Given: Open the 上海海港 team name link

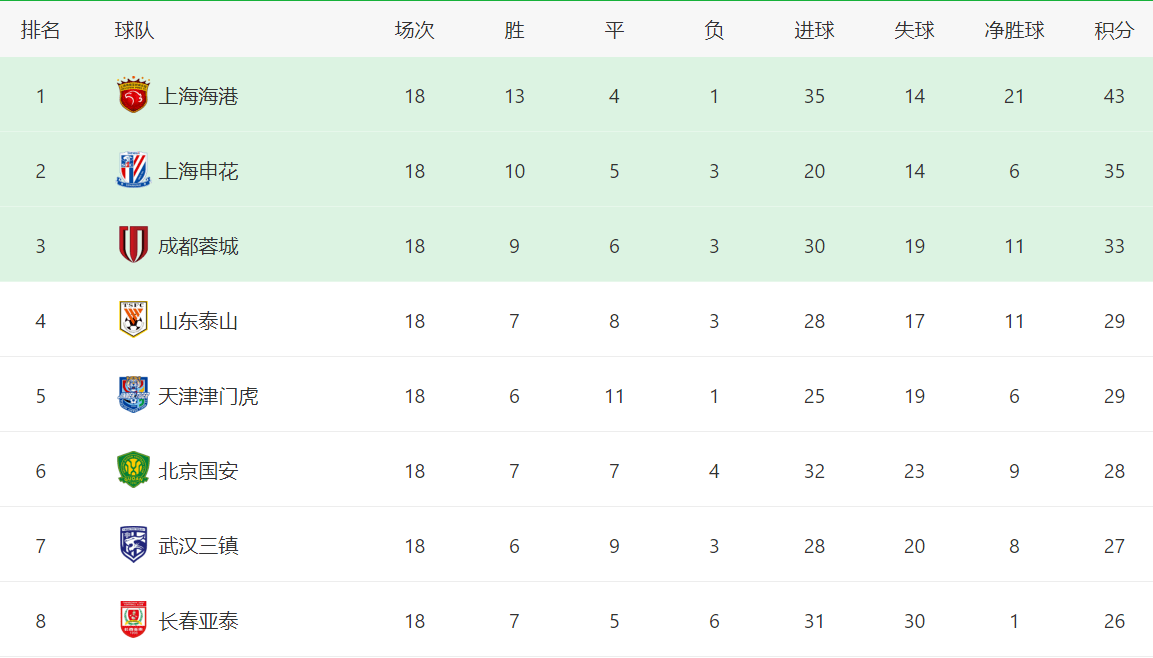Looking at the screenshot, I should [198, 96].
